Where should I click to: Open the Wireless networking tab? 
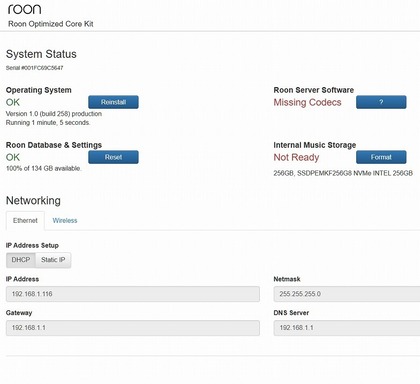(x=65, y=221)
